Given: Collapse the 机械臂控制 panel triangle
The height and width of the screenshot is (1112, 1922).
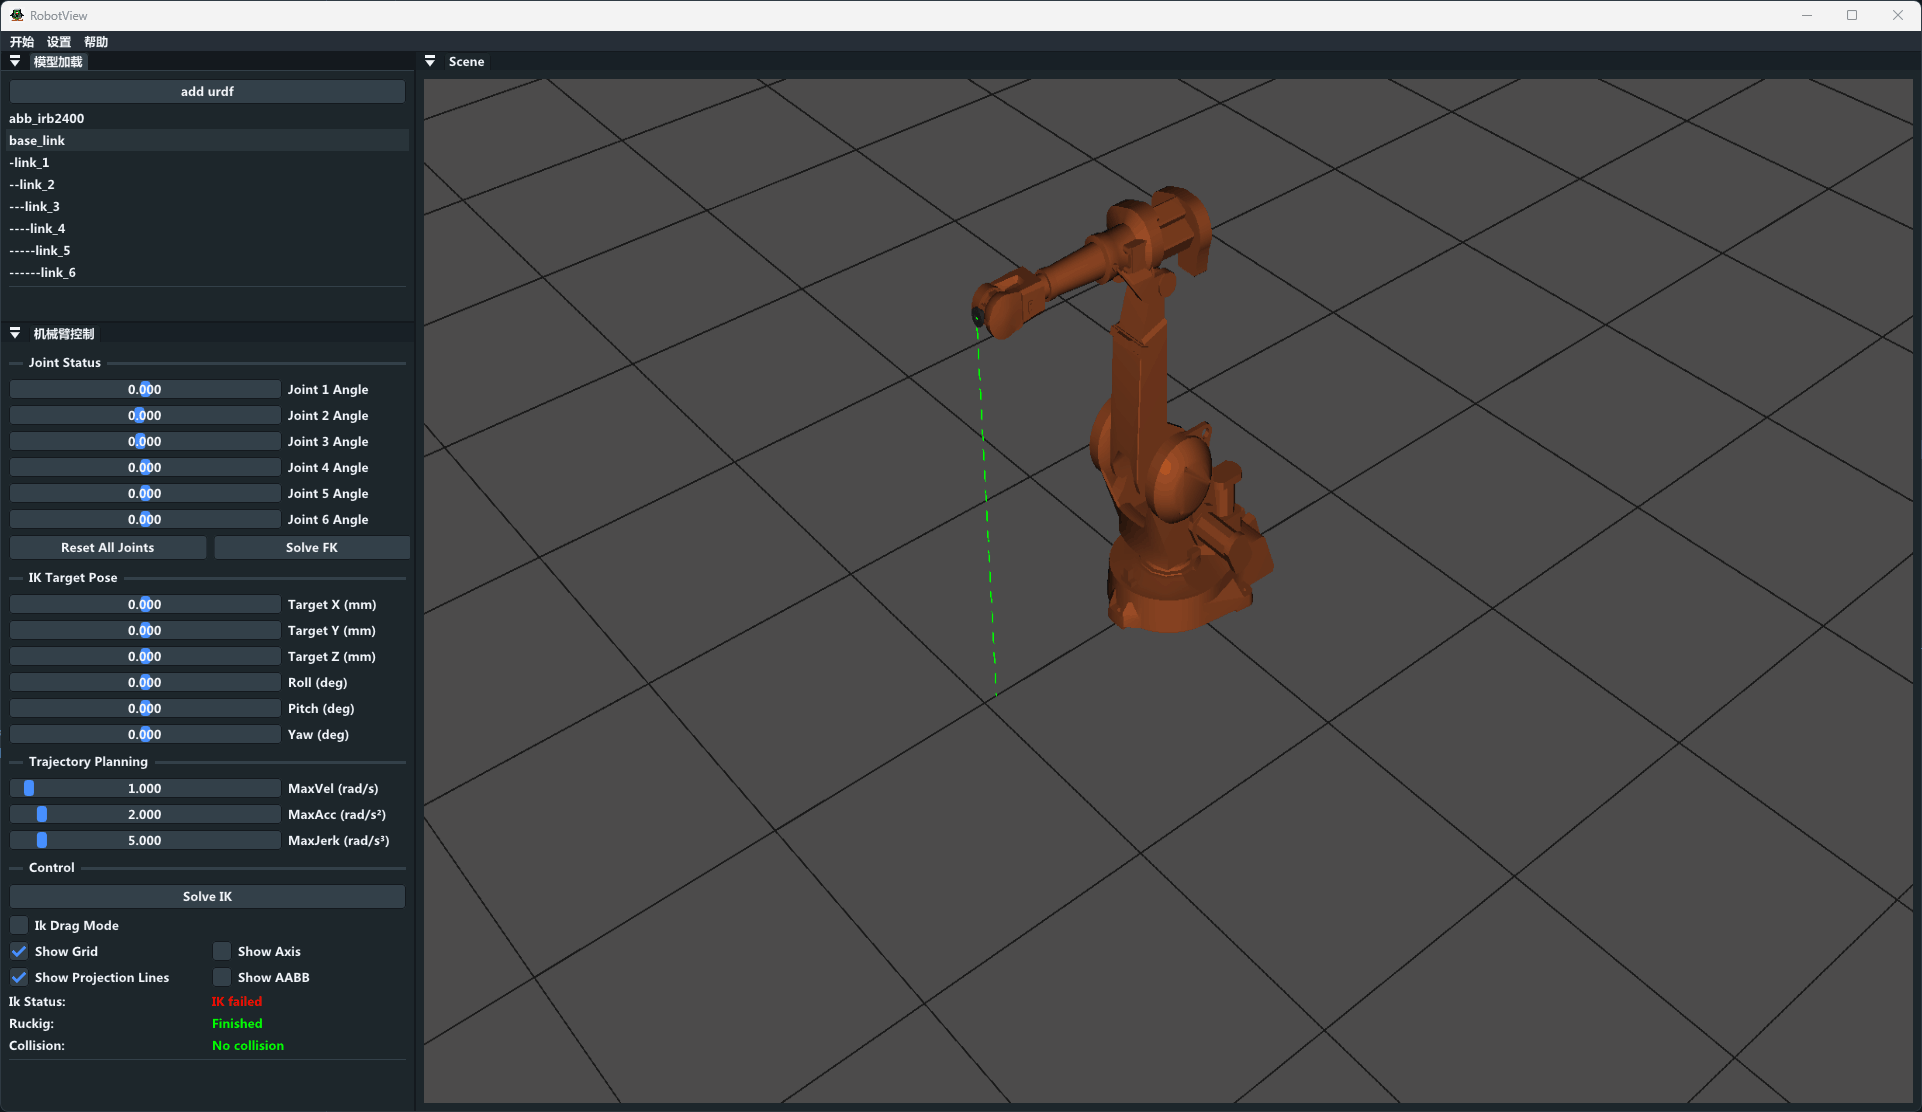Looking at the screenshot, I should click(15, 333).
